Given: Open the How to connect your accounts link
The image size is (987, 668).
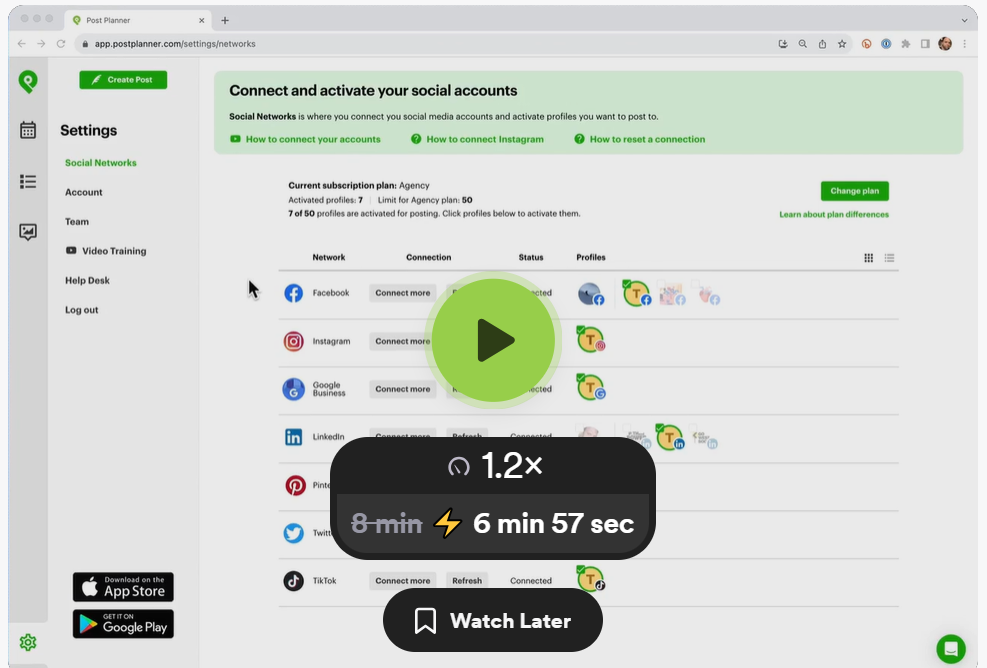Looking at the screenshot, I should (x=305, y=139).
